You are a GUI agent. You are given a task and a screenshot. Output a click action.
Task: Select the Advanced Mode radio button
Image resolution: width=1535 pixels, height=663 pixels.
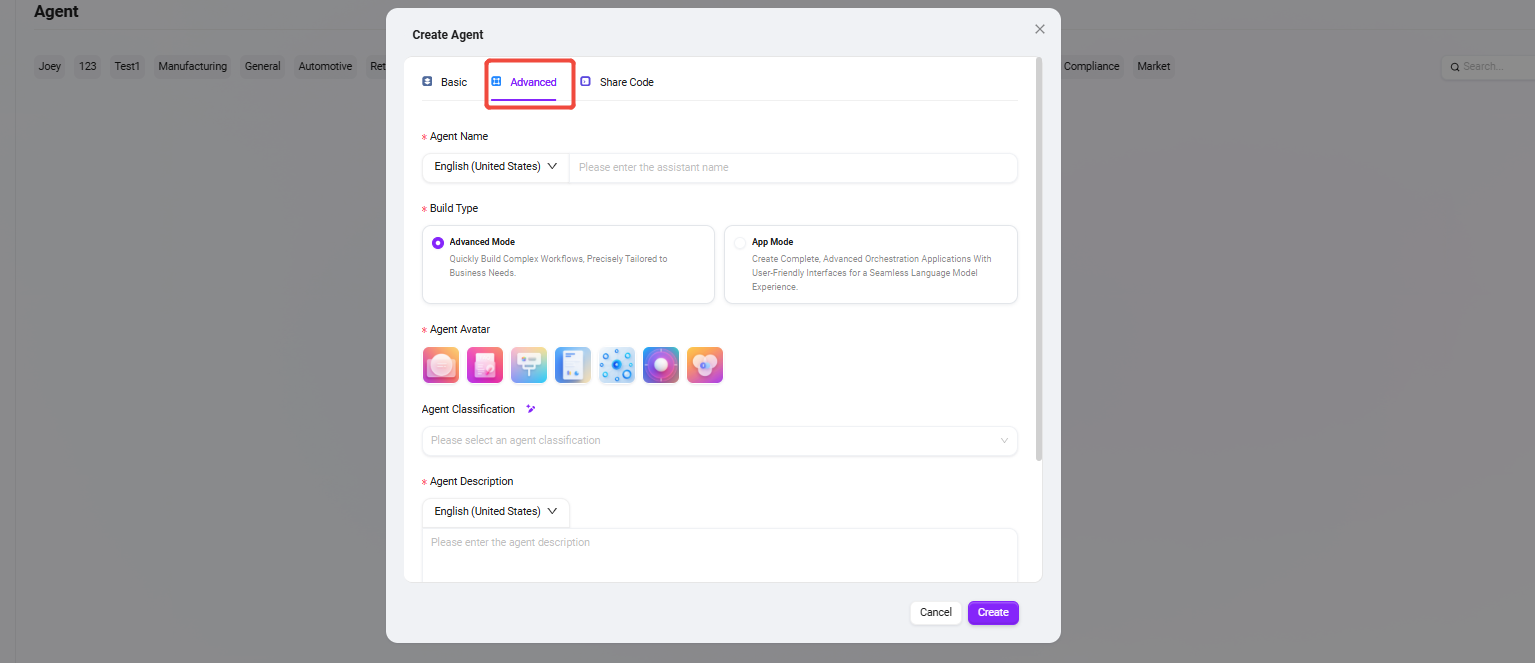438,243
